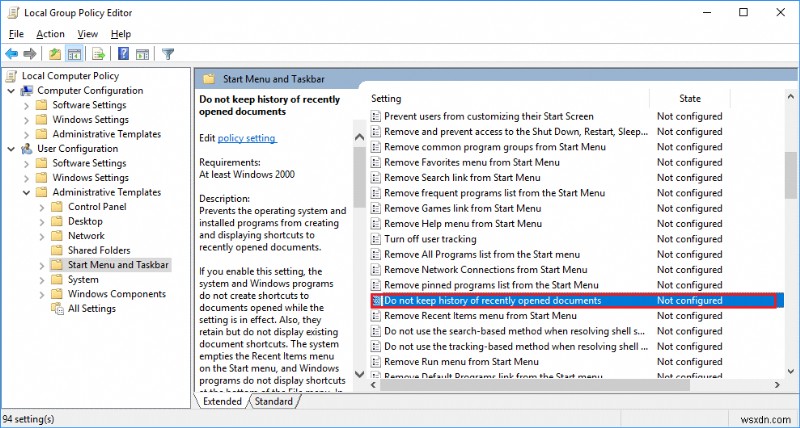Image resolution: width=800 pixels, height=428 pixels.
Task: Open the View menu
Action: coord(88,34)
